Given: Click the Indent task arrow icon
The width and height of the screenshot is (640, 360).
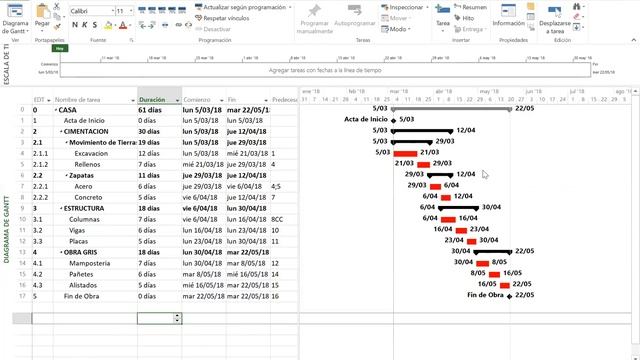Looking at the screenshot, I should [151, 25].
